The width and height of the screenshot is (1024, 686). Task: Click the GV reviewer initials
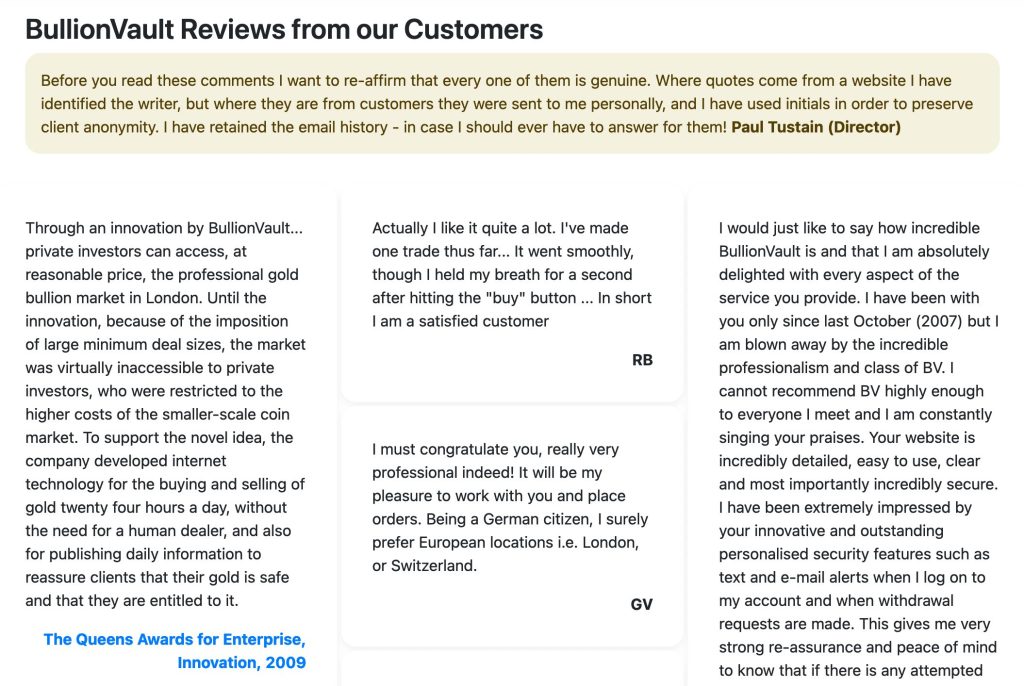(641, 604)
